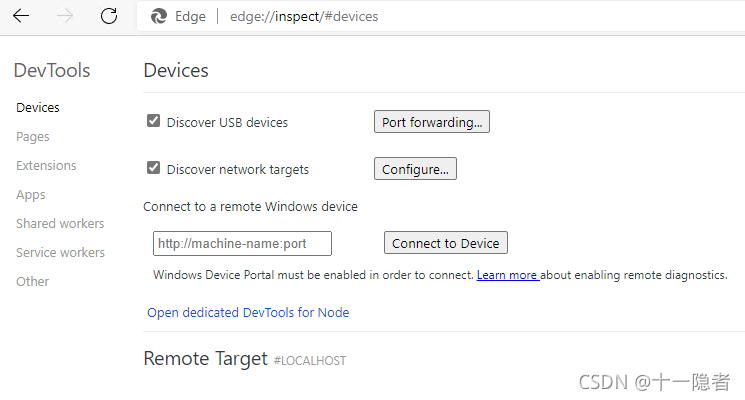Uncheck Discover network targets
The height and width of the screenshot is (400, 745).
(x=154, y=168)
